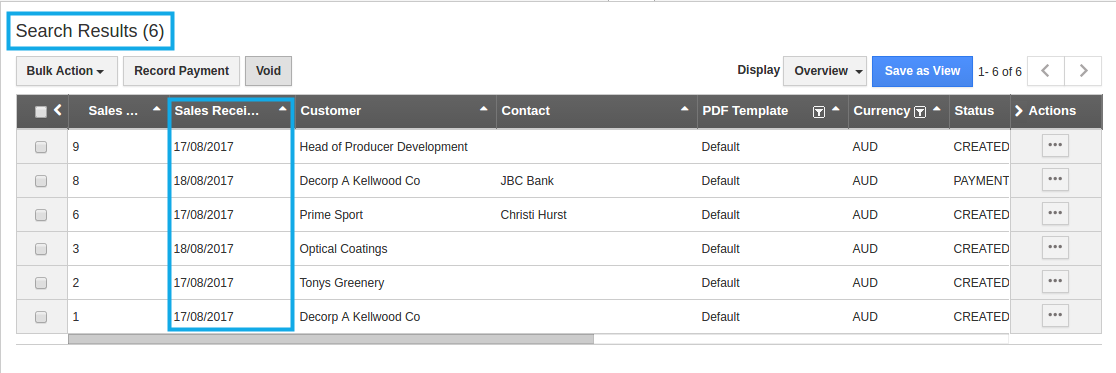The image size is (1116, 373).
Task: Open actions menu for Prime Sport row
Action: [x=1055, y=214]
